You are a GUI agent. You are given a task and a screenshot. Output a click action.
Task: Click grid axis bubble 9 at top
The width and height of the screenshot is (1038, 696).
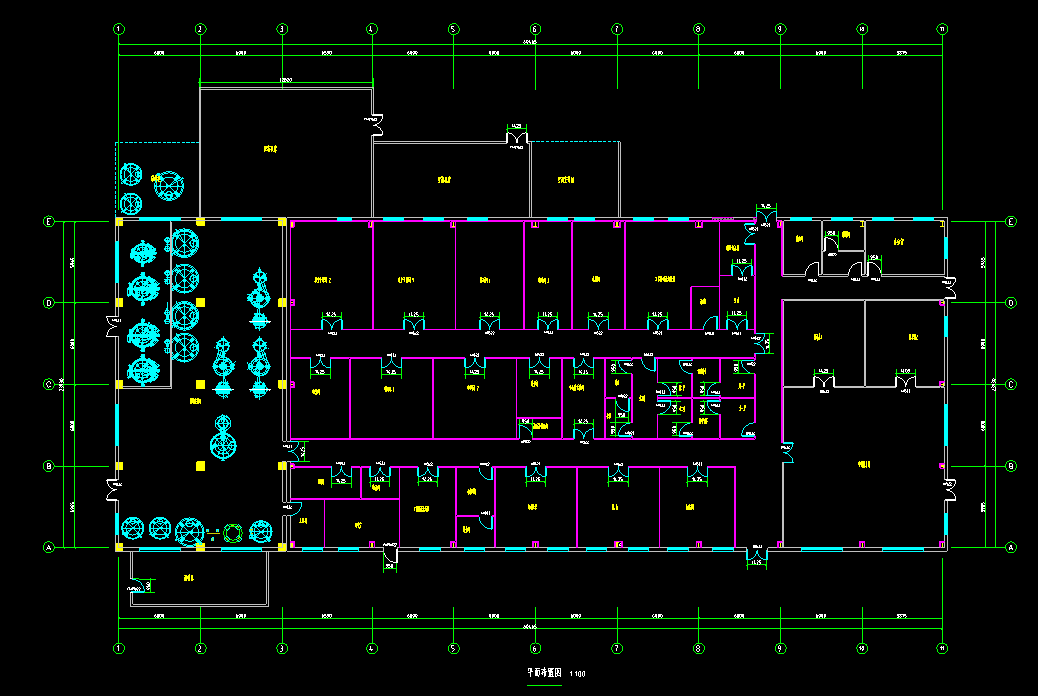[x=780, y=30]
